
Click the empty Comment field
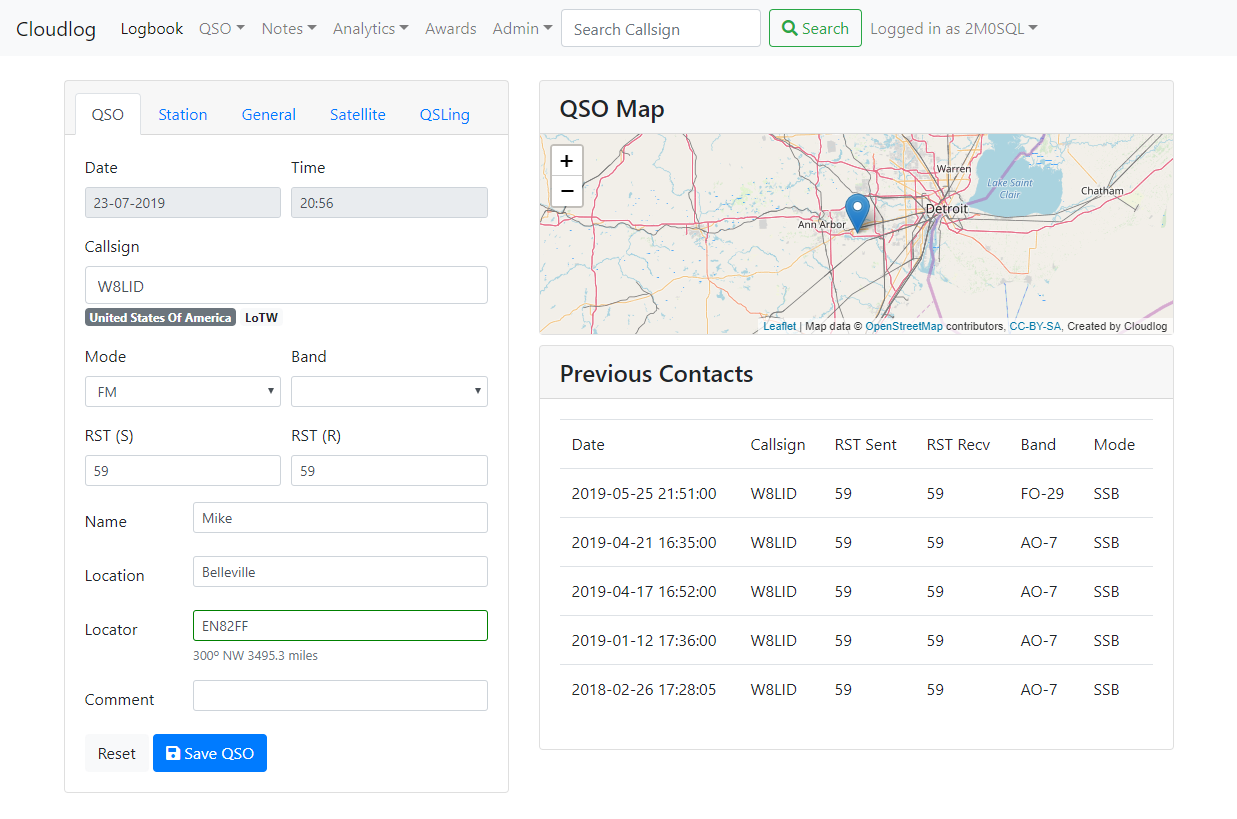pyautogui.click(x=340, y=696)
